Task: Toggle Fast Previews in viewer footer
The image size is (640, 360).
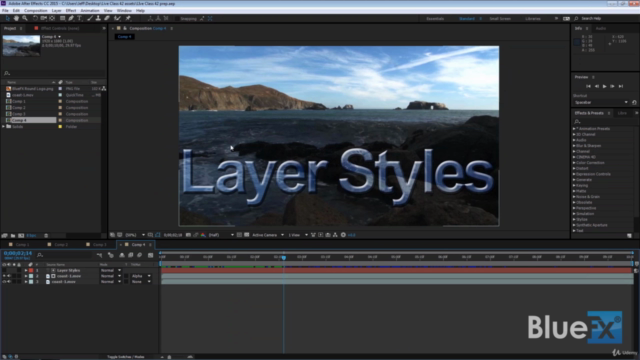Action: pos(321,235)
